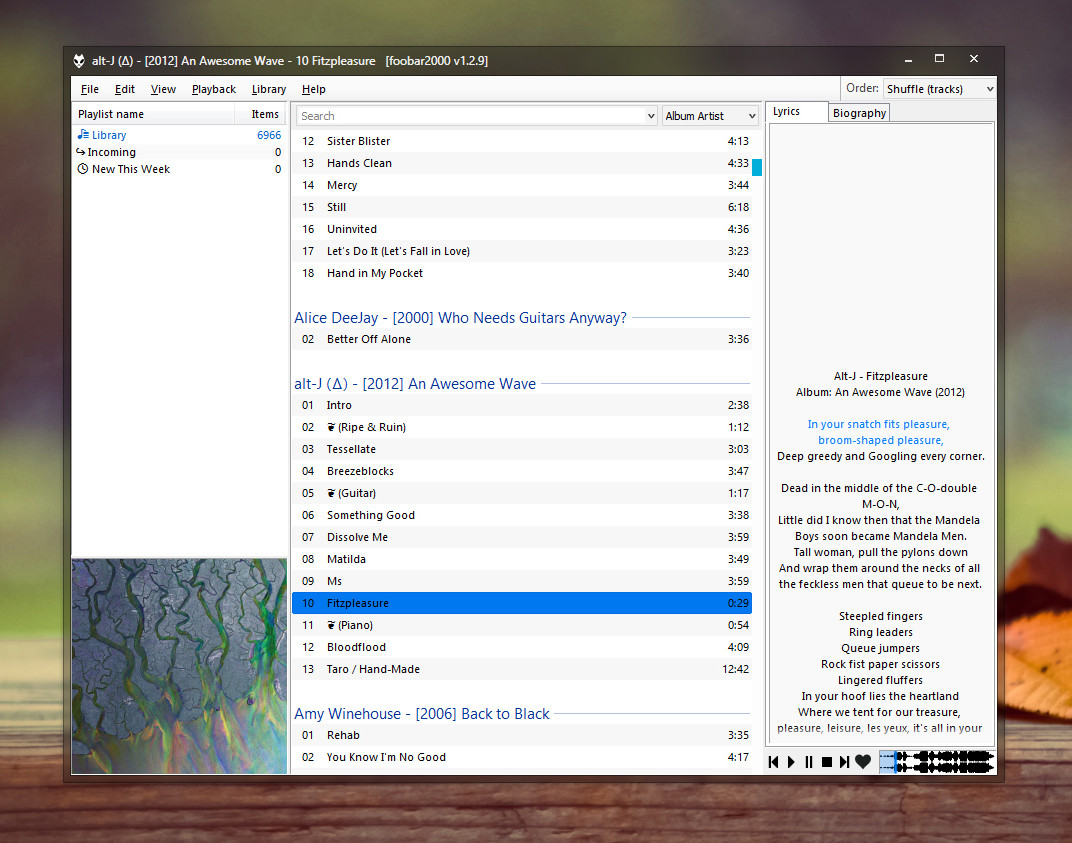1072x843 pixels.
Task: Click lyrics header 'Alt-J - Fitzpleasure'
Action: (881, 376)
